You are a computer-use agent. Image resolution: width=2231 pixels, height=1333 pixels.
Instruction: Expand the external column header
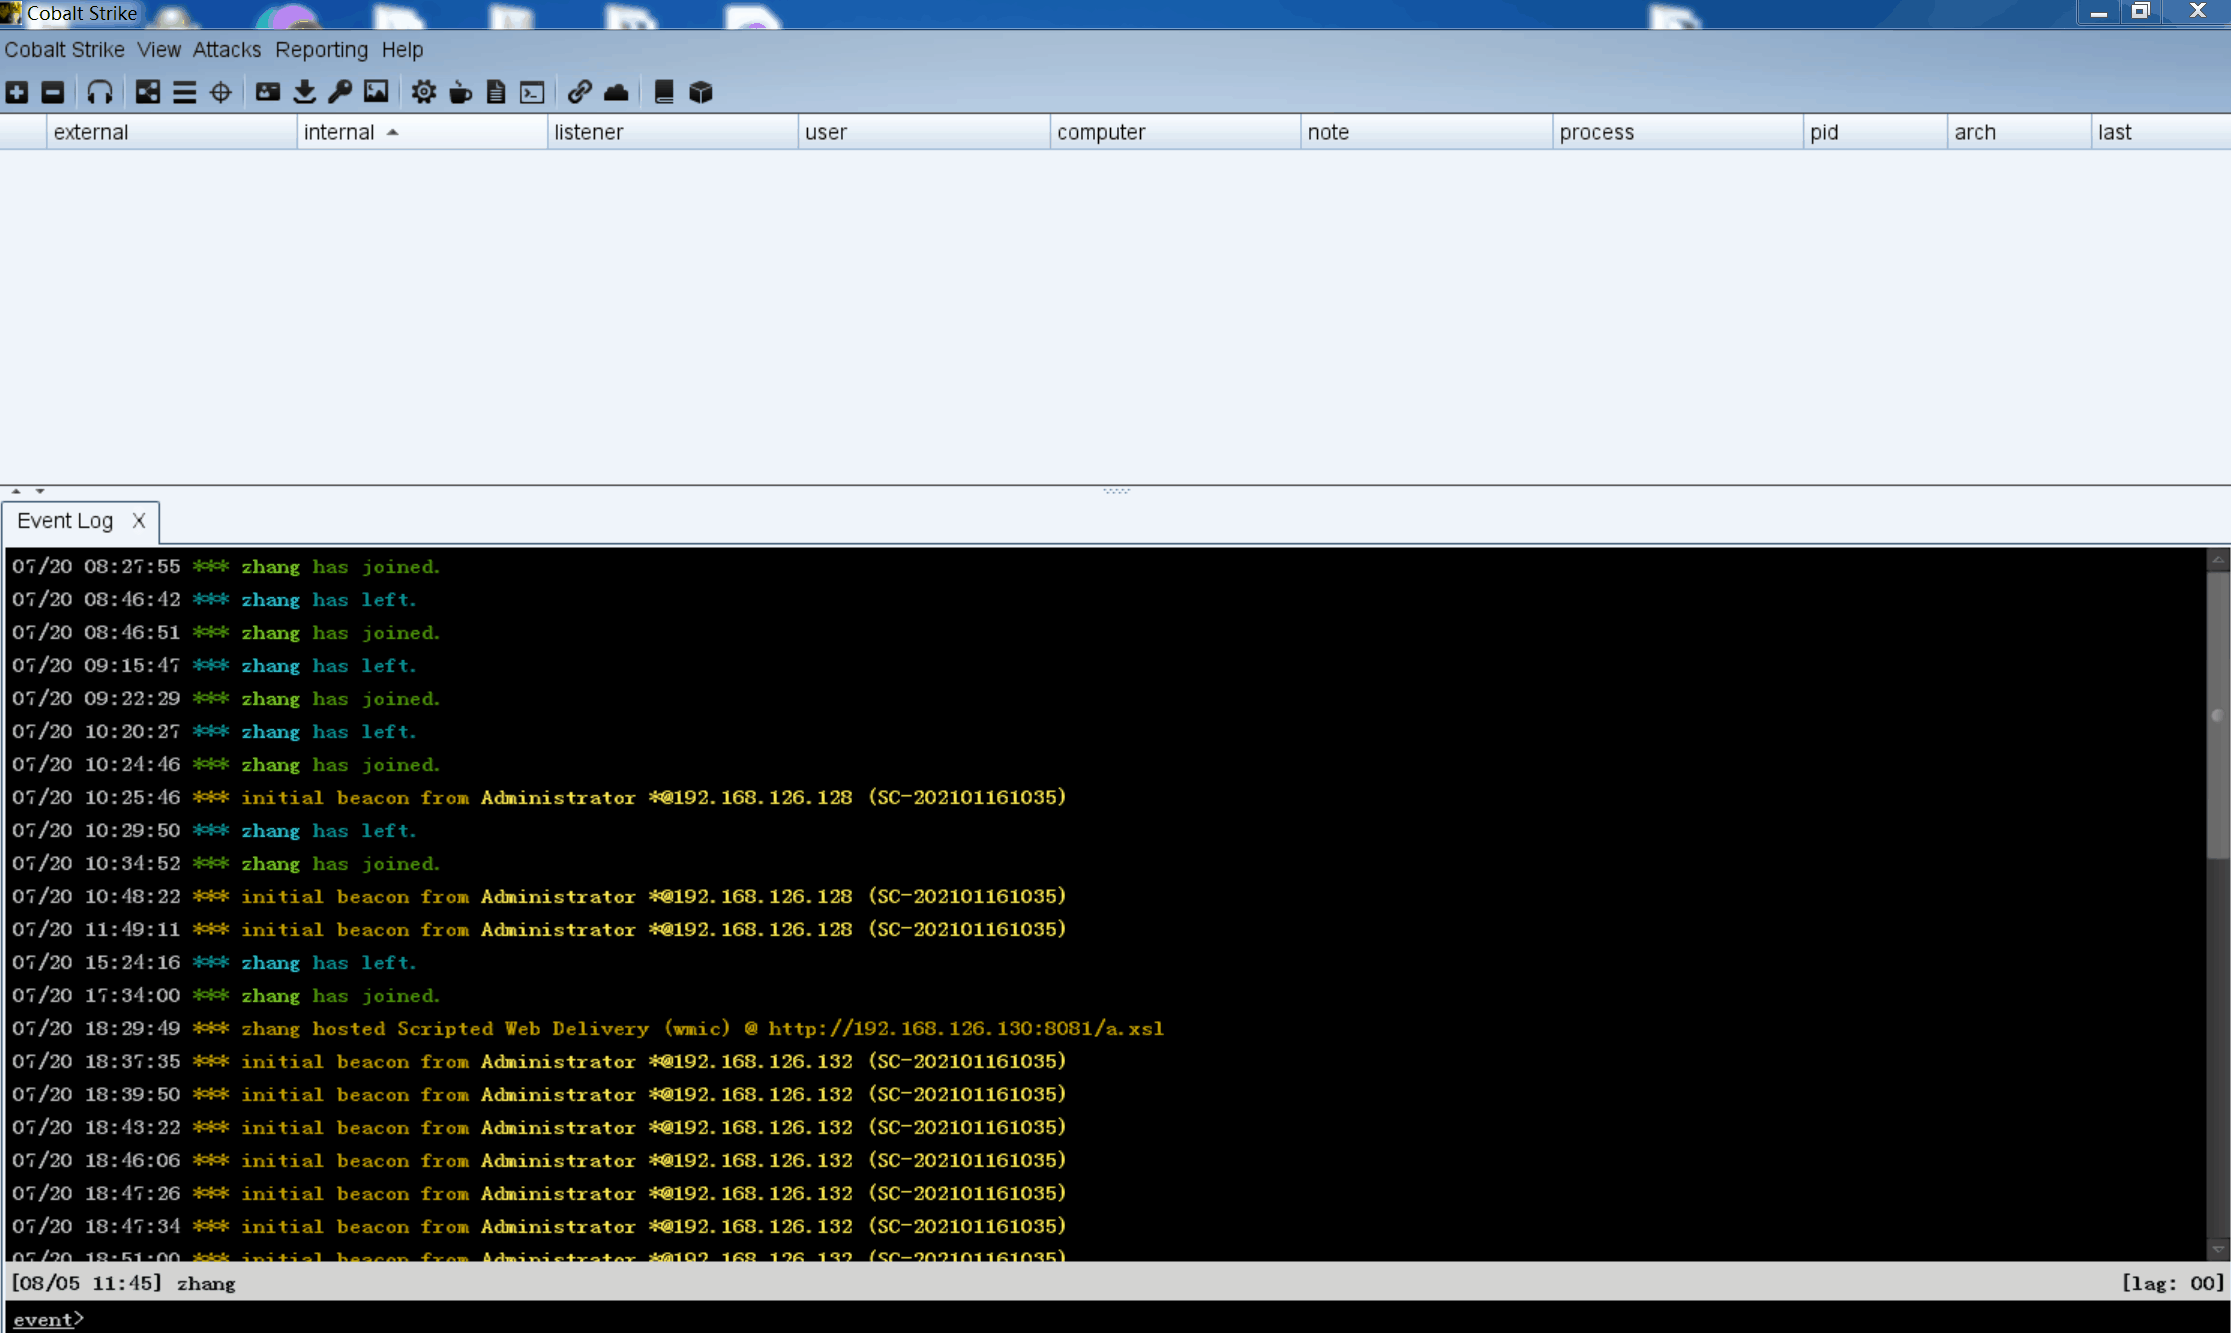(292, 132)
